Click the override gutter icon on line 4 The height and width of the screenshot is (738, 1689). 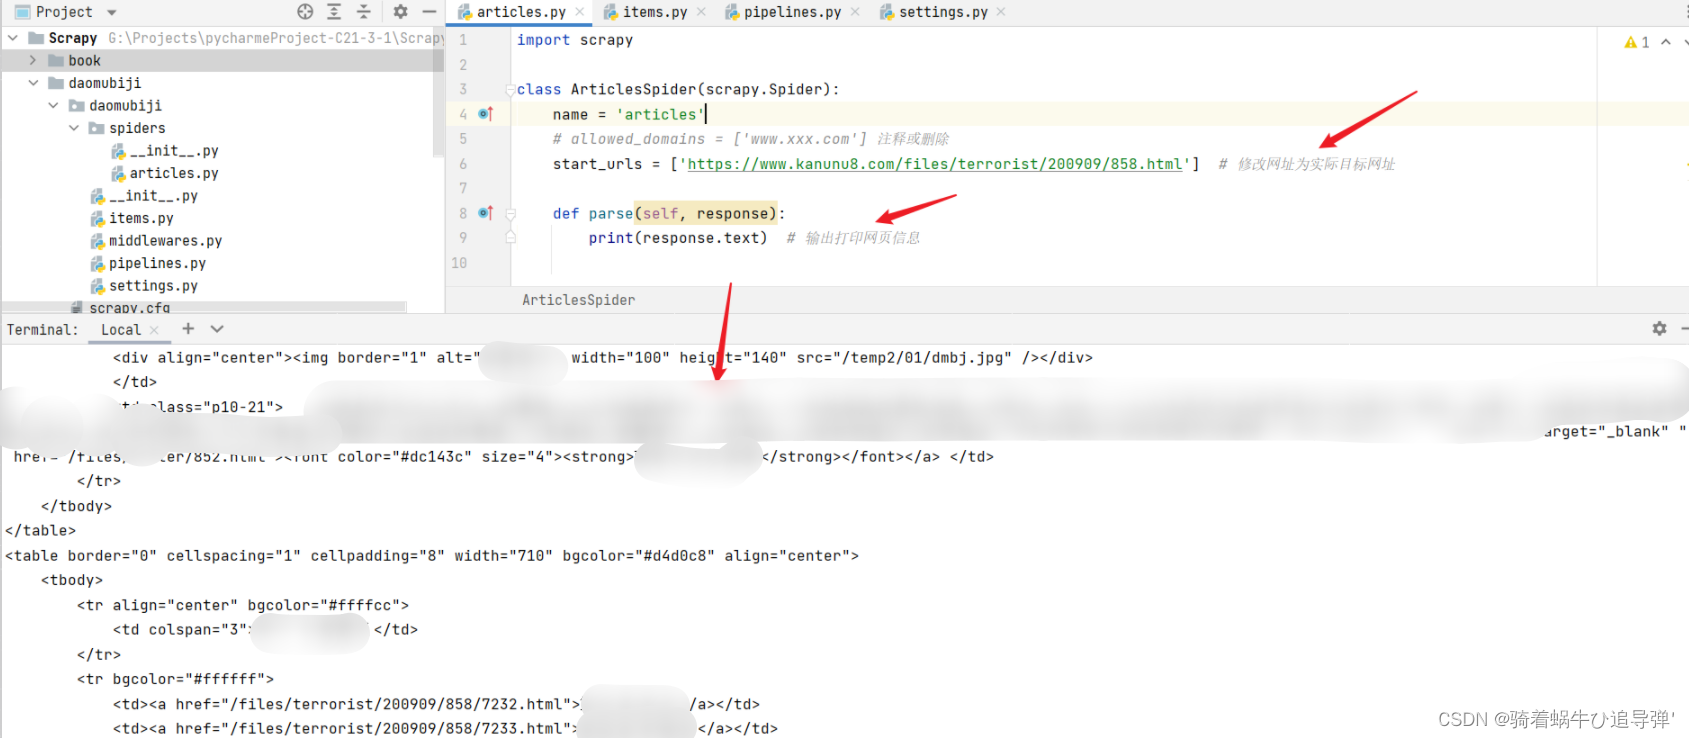pos(485,114)
